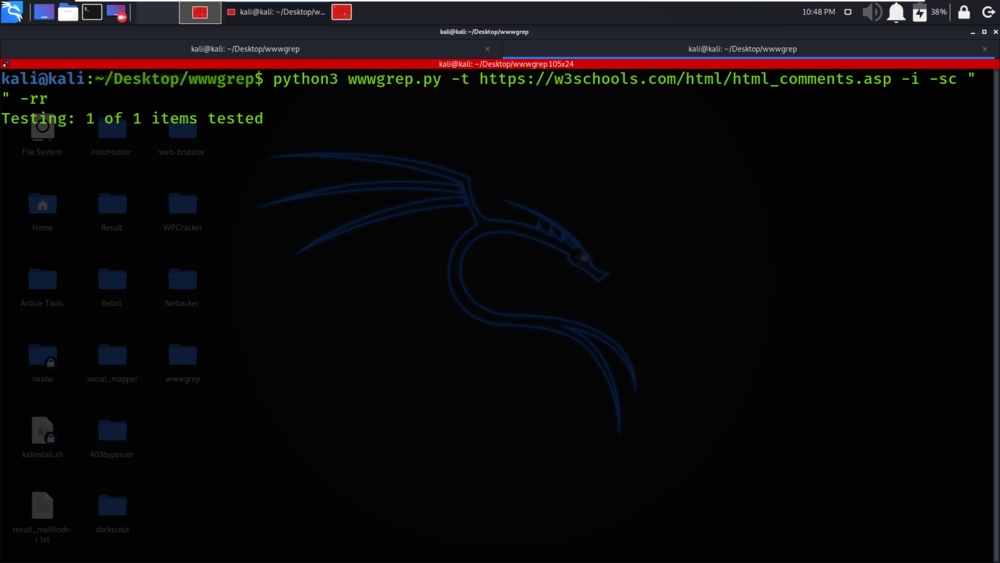This screenshot has height=563, width=1000.
Task: Maximize the terminal window
Action: pyautogui.click(x=984, y=32)
